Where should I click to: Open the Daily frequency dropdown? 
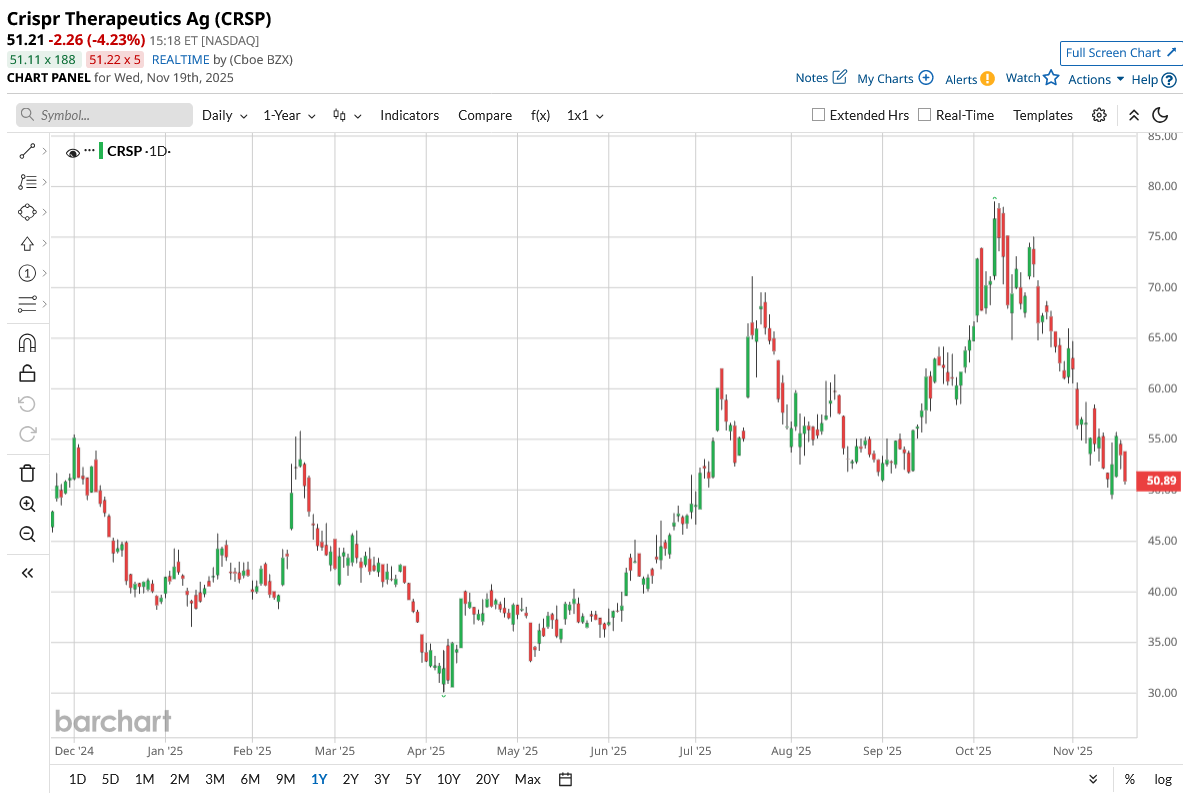(224, 115)
